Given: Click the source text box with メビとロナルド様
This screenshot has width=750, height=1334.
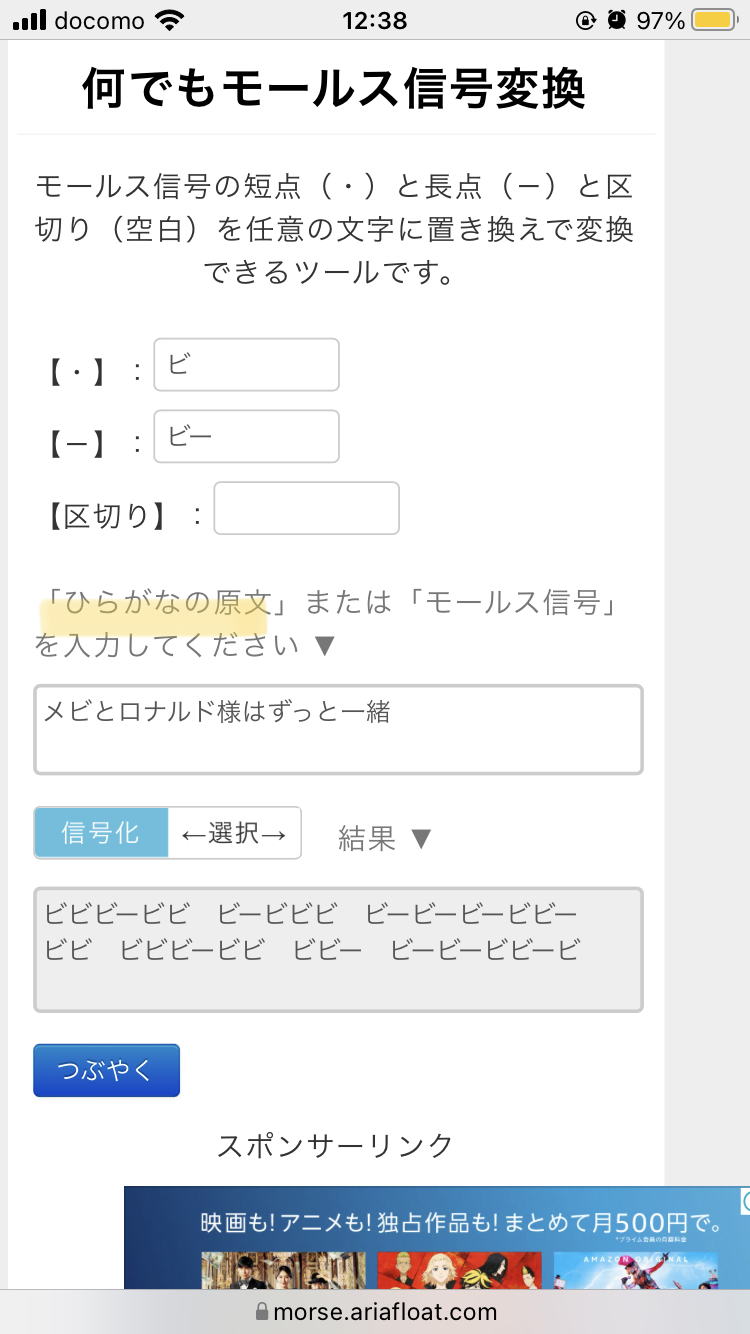Looking at the screenshot, I should [x=338, y=729].
